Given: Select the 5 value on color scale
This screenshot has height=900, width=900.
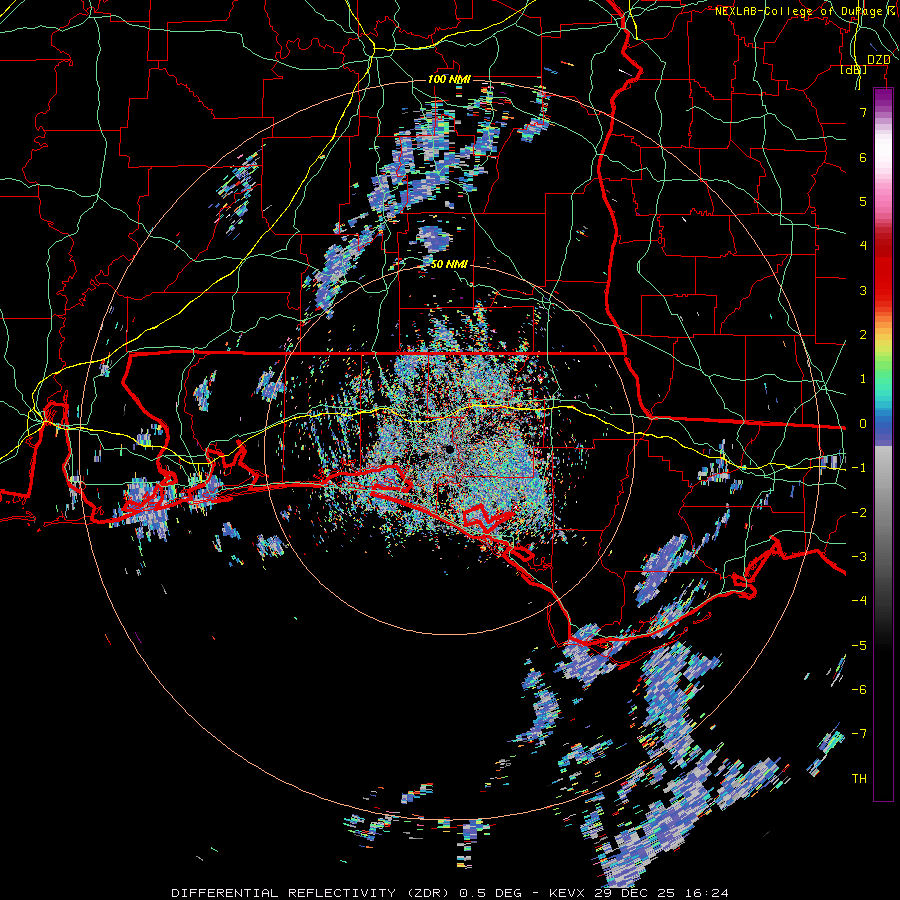Looking at the screenshot, I should point(863,201).
